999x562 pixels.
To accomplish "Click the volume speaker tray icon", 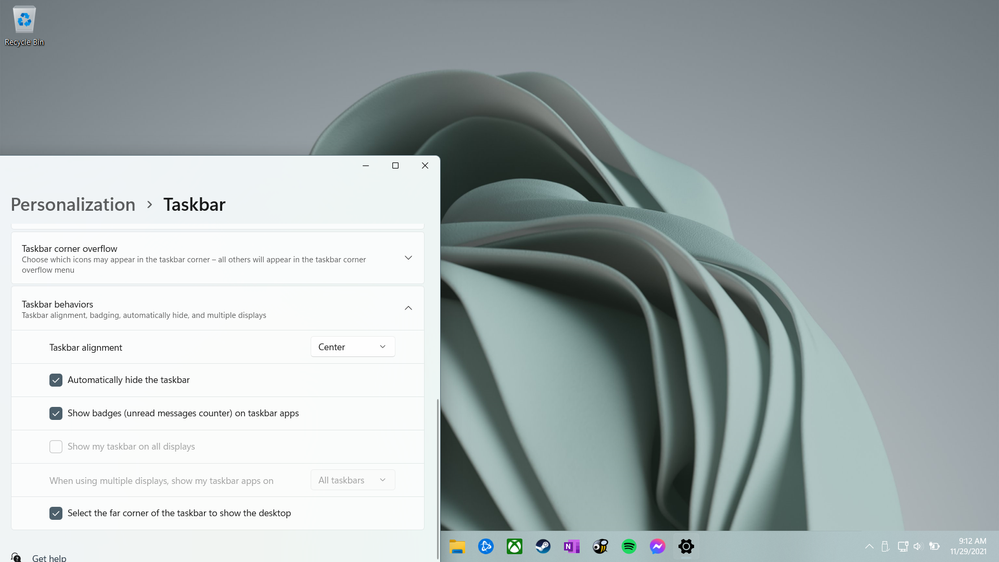I will (917, 547).
